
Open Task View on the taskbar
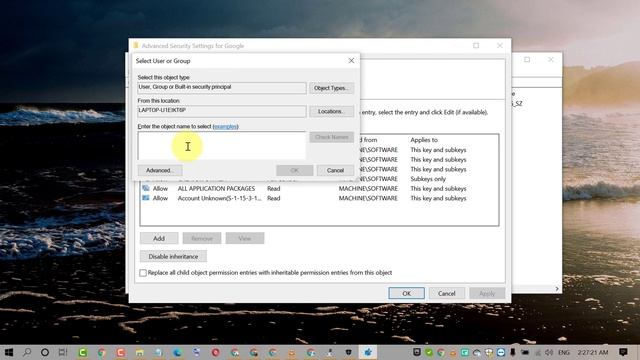tap(63, 352)
